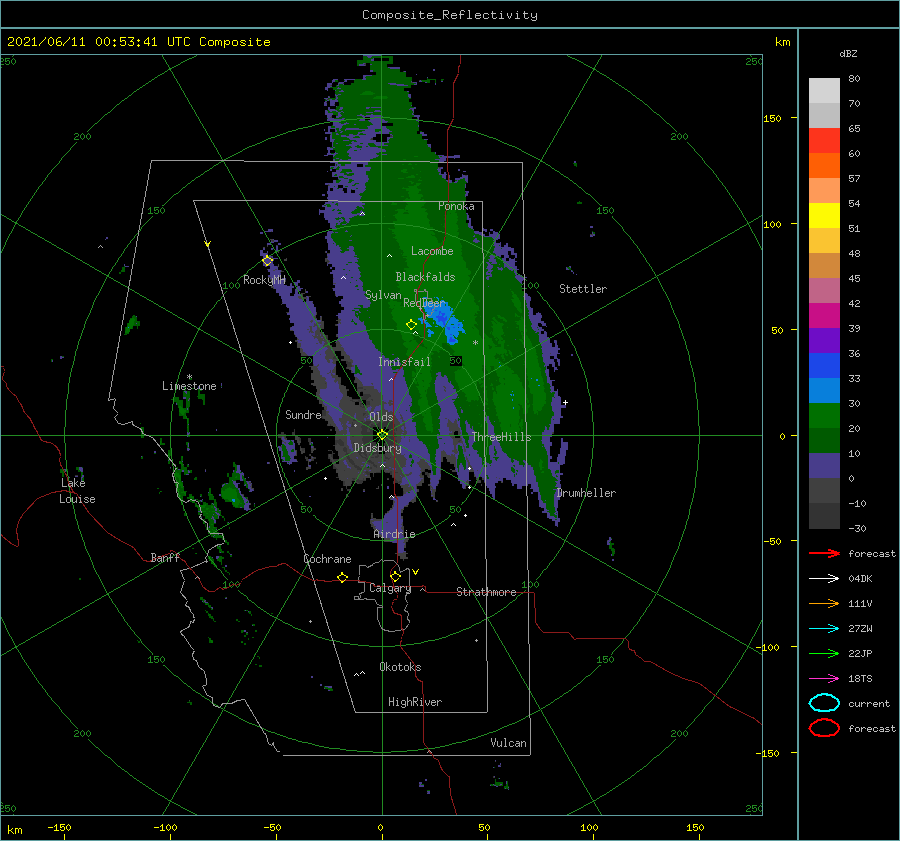Click the red forecast arrow in legend
This screenshot has height=841, width=900.
tap(824, 553)
